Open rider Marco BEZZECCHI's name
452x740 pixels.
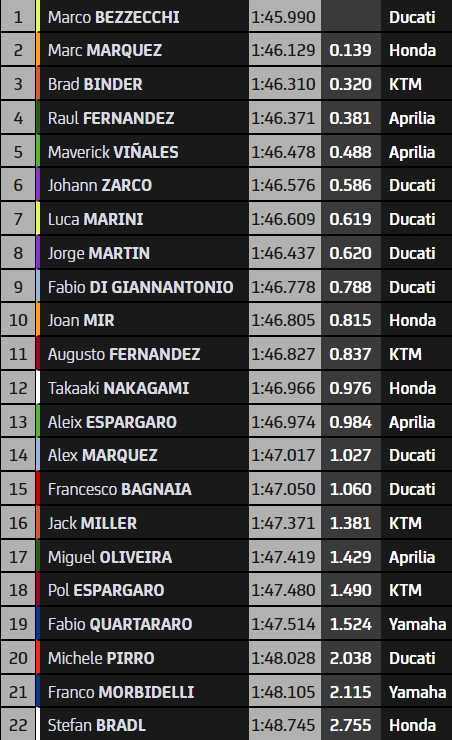113,17
